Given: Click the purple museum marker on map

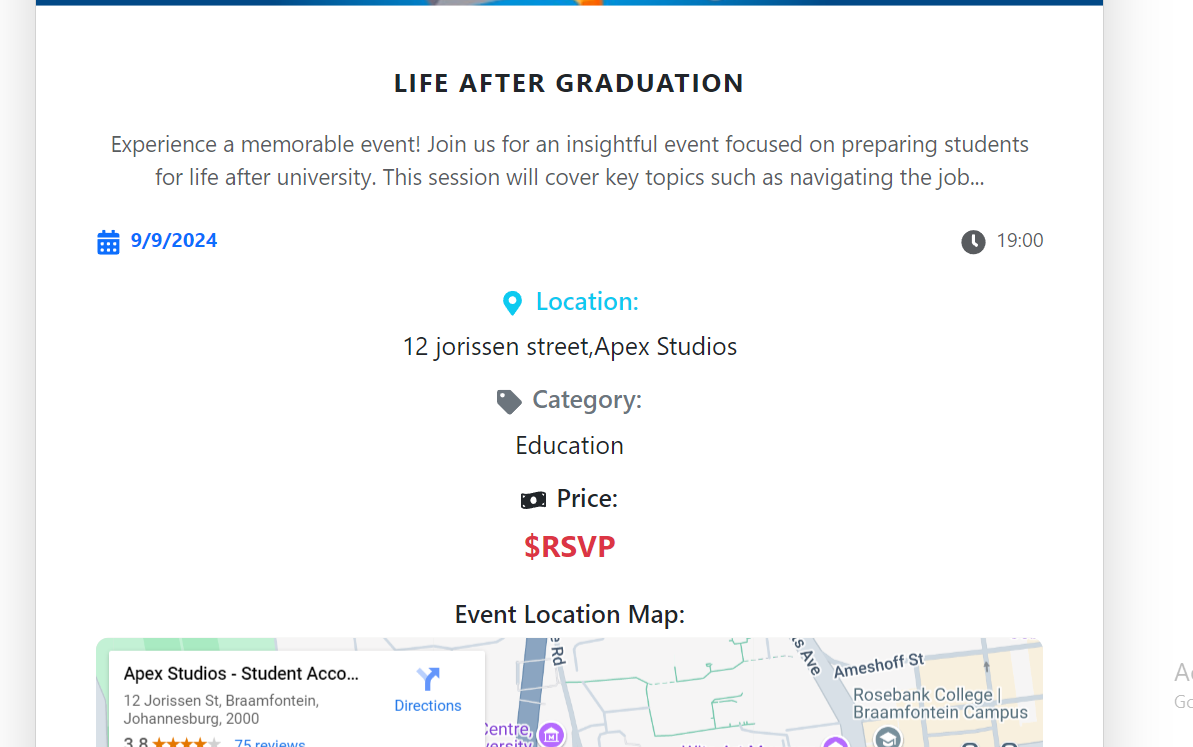Looking at the screenshot, I should 551,737.
